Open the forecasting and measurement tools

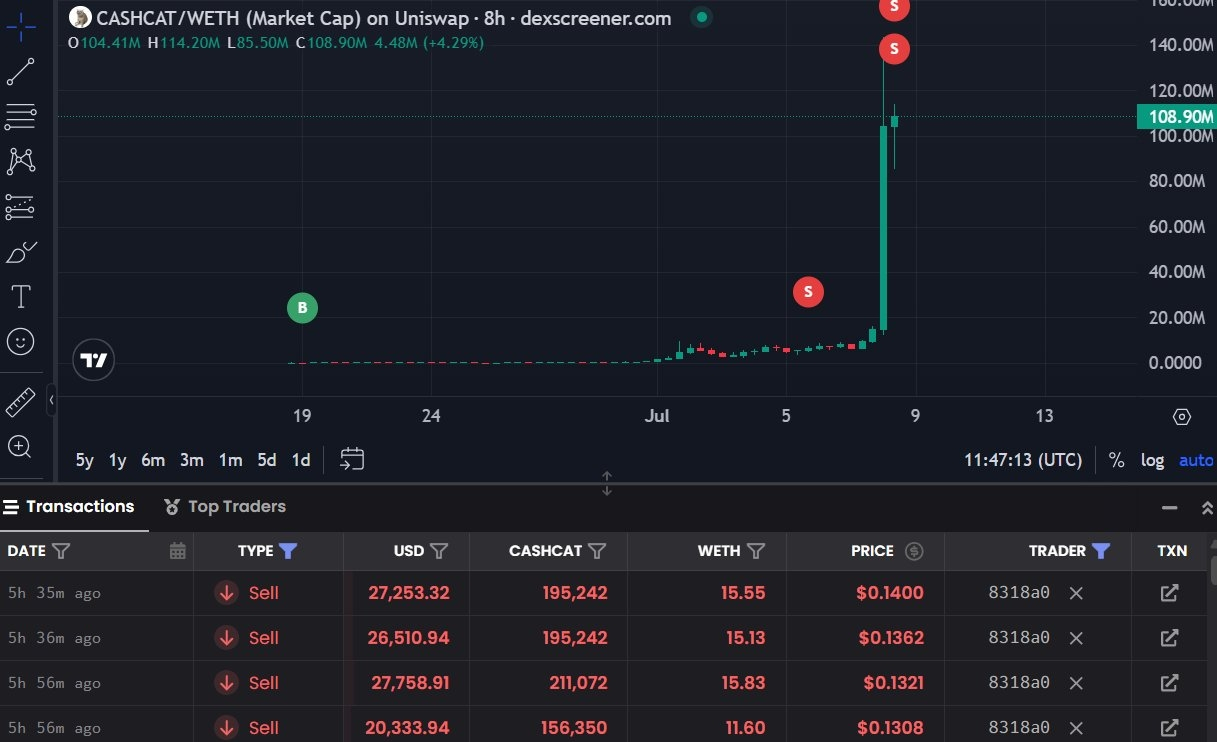(x=21, y=207)
